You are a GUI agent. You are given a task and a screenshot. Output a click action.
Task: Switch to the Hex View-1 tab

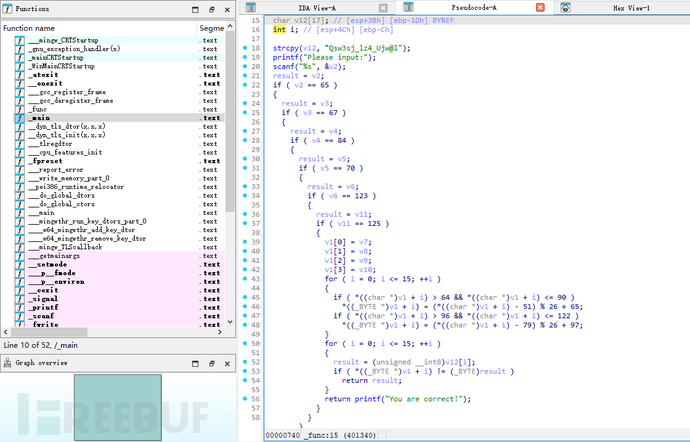click(x=629, y=7)
